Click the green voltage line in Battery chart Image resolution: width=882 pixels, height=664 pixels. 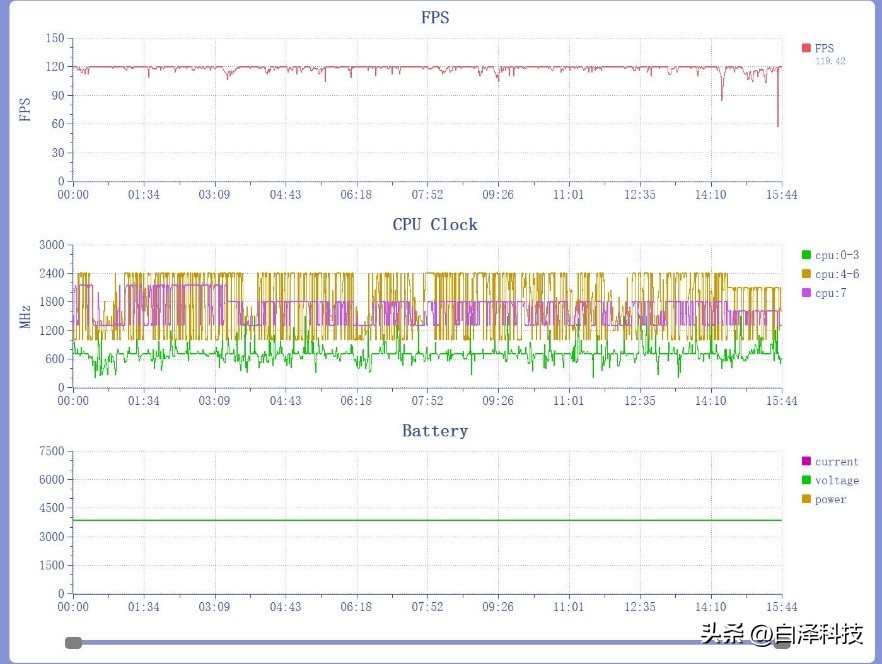(x=428, y=520)
